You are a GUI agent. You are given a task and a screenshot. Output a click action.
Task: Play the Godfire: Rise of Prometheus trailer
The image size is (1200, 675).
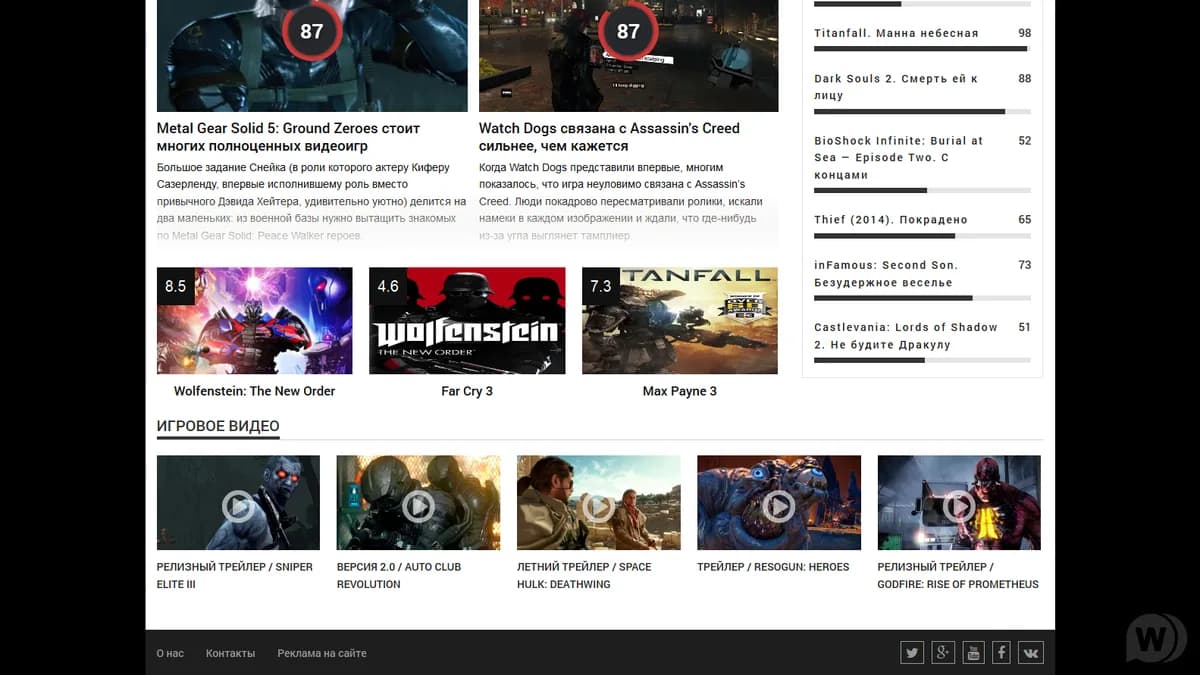pyautogui.click(x=958, y=507)
